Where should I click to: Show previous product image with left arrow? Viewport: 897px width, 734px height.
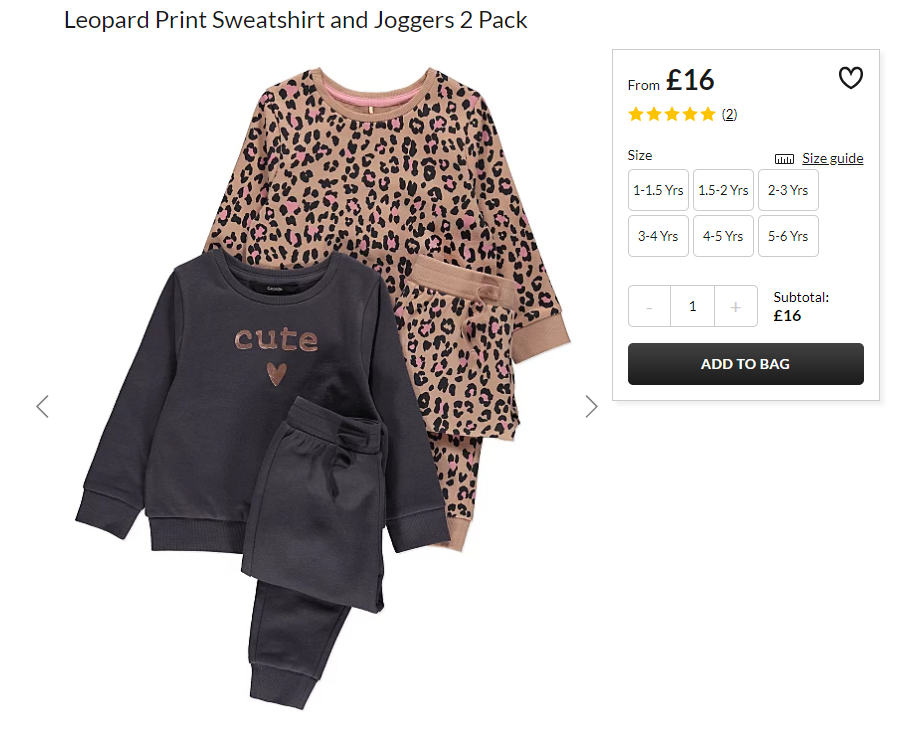coord(42,407)
